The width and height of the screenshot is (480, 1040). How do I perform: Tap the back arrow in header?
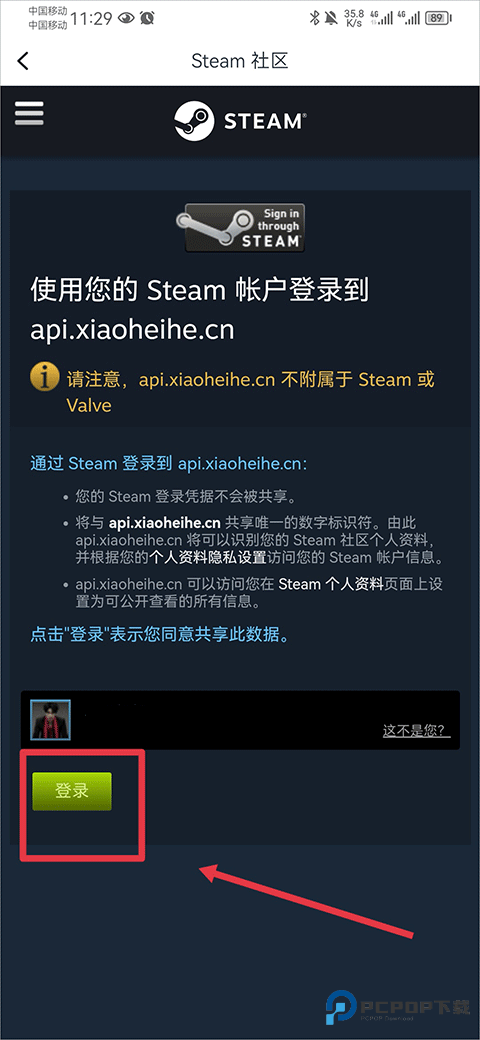[x=23, y=61]
